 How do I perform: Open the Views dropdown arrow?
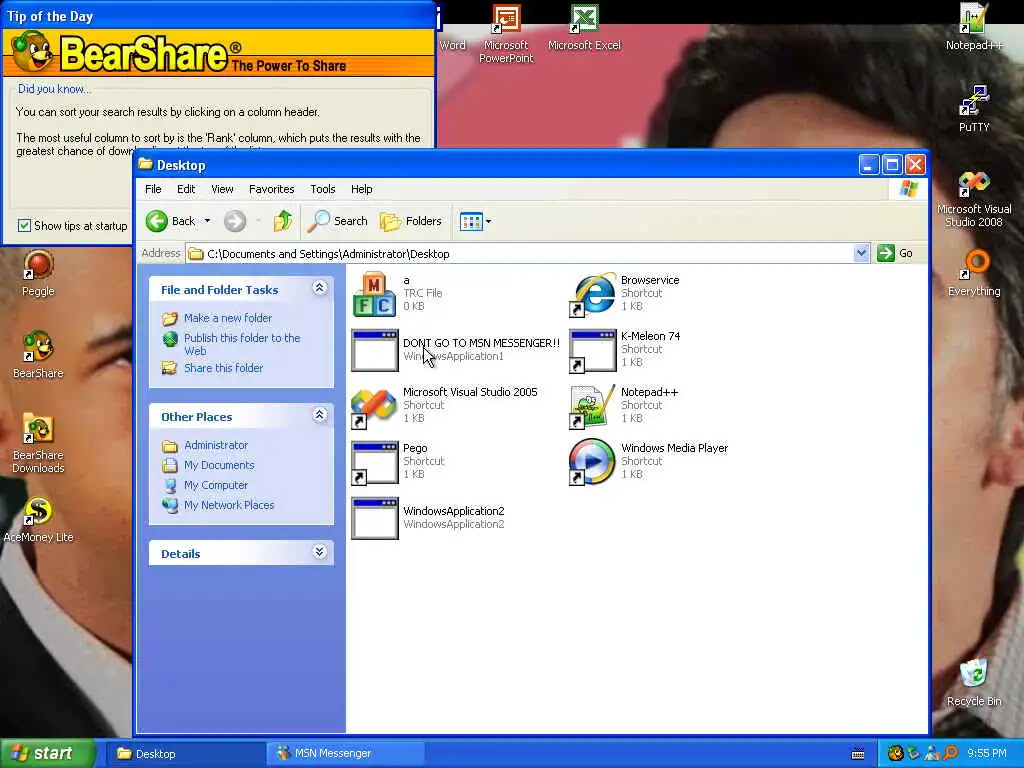pos(488,221)
